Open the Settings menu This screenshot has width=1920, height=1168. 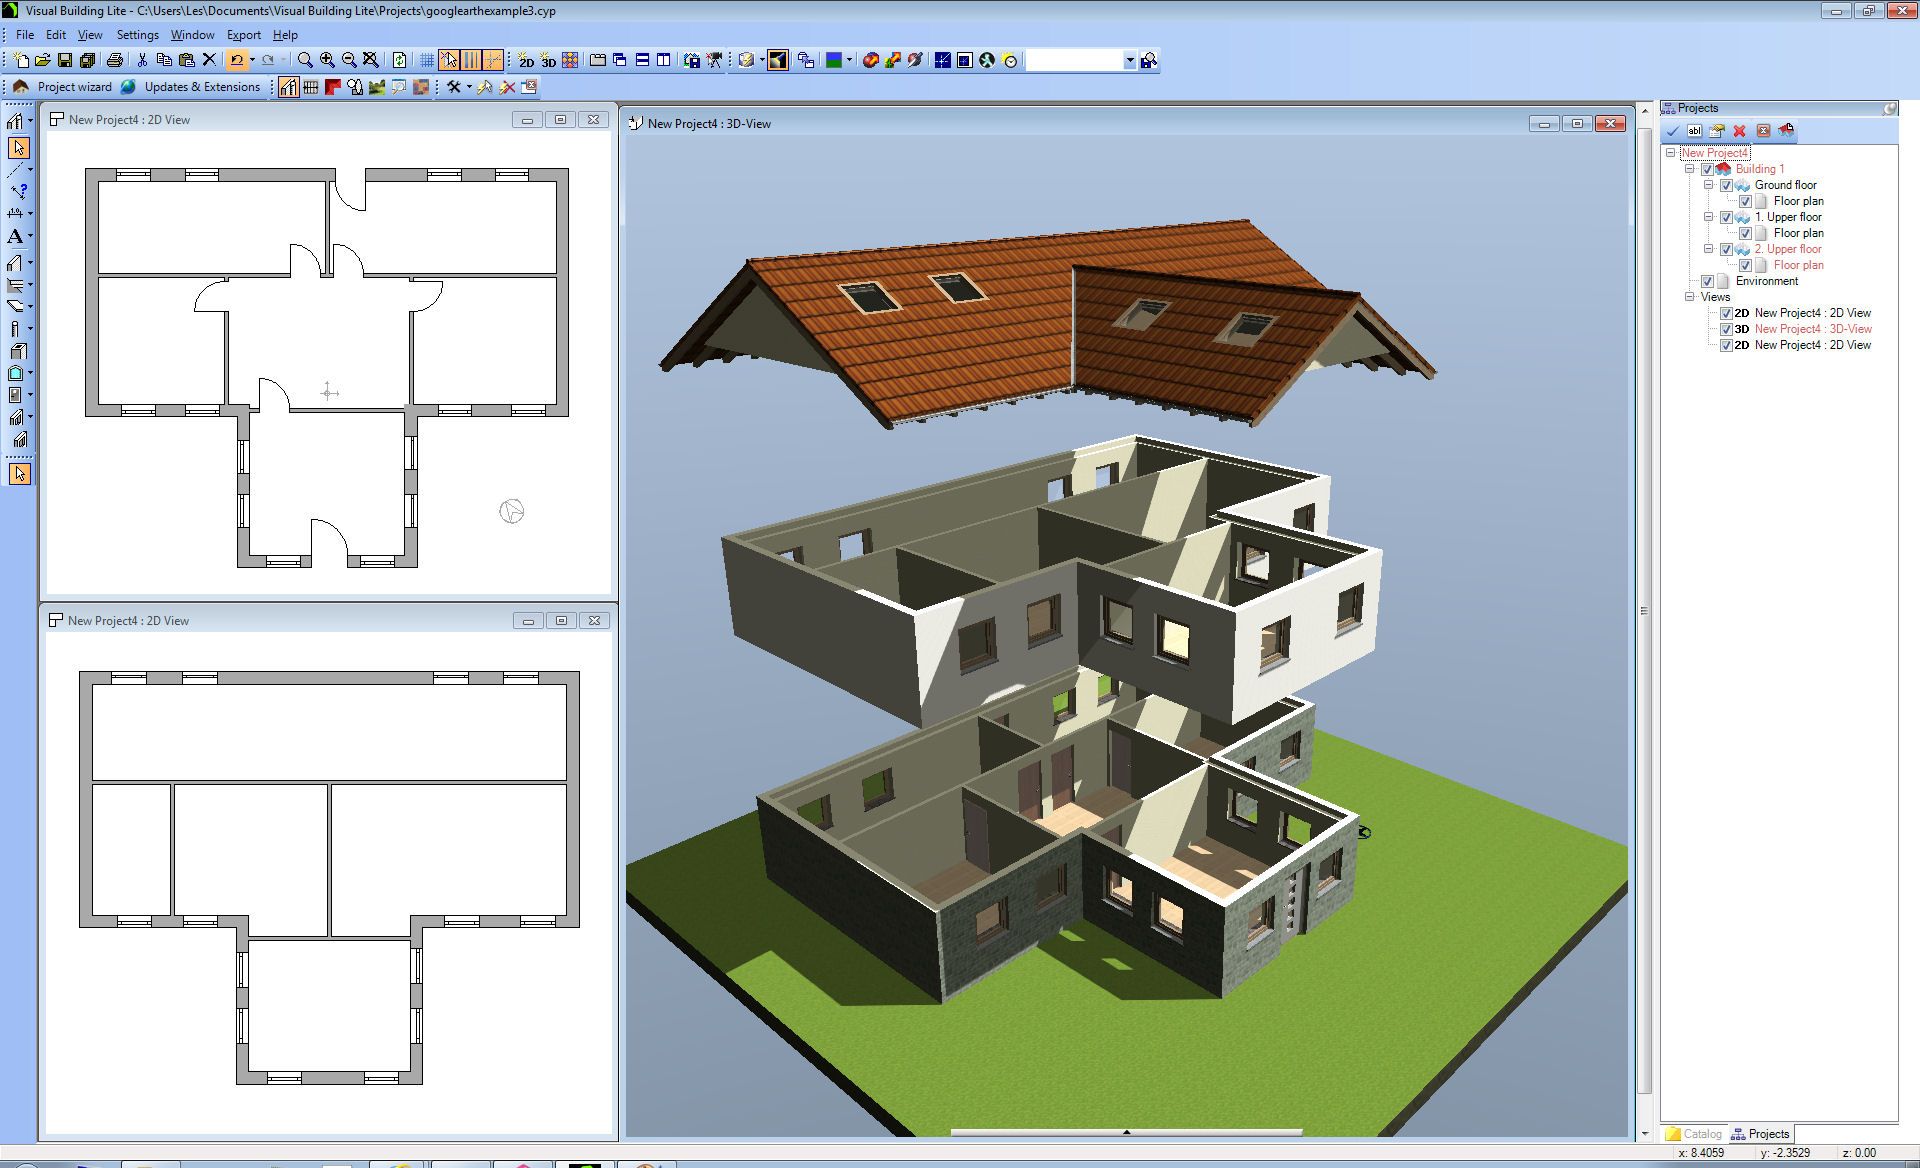click(139, 34)
